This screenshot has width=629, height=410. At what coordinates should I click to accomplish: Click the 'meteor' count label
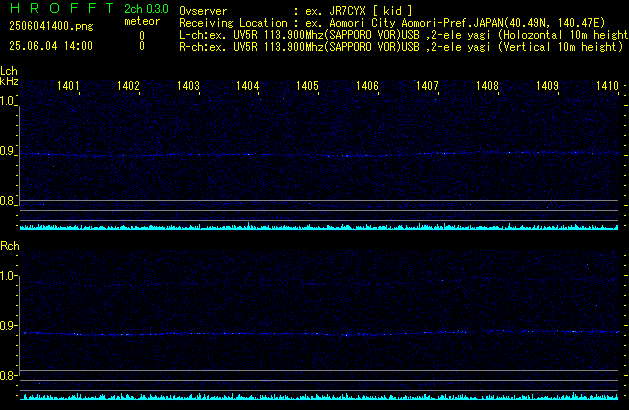(142, 21)
